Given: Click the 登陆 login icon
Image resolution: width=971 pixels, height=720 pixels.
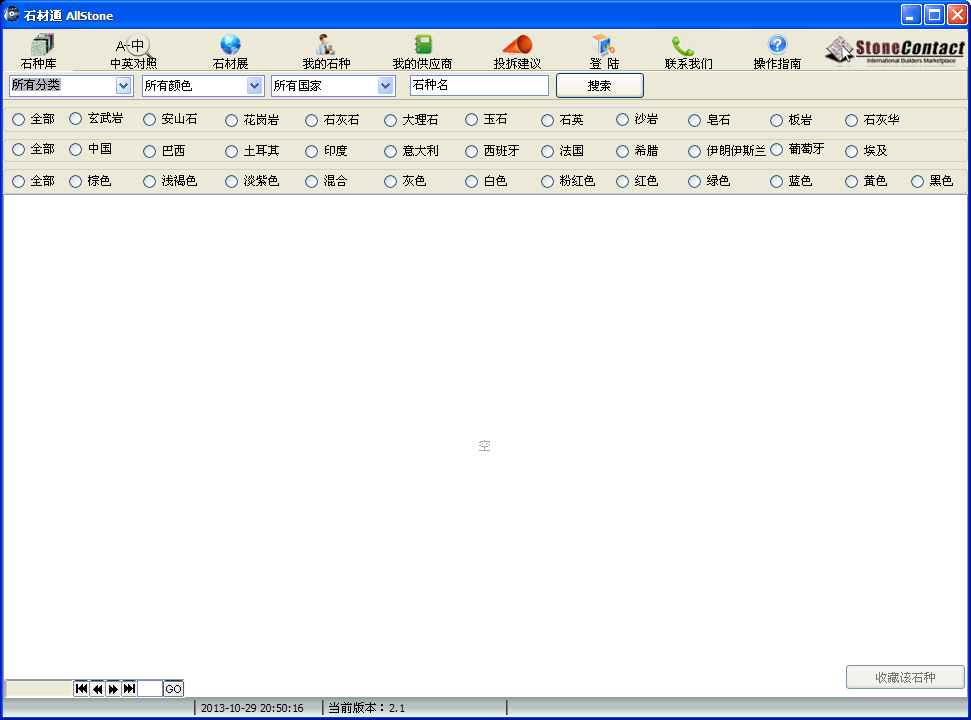Looking at the screenshot, I should [603, 45].
